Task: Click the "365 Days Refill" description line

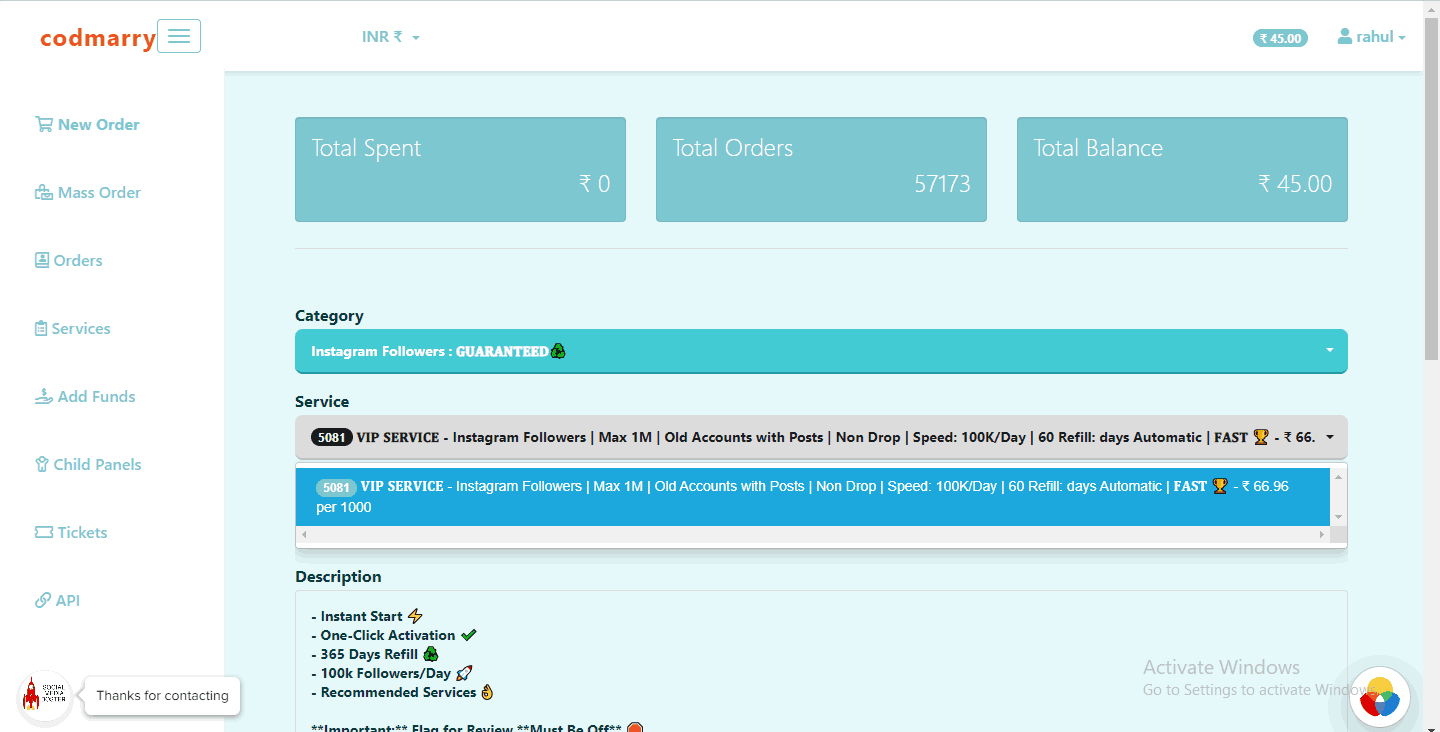Action: (375, 654)
